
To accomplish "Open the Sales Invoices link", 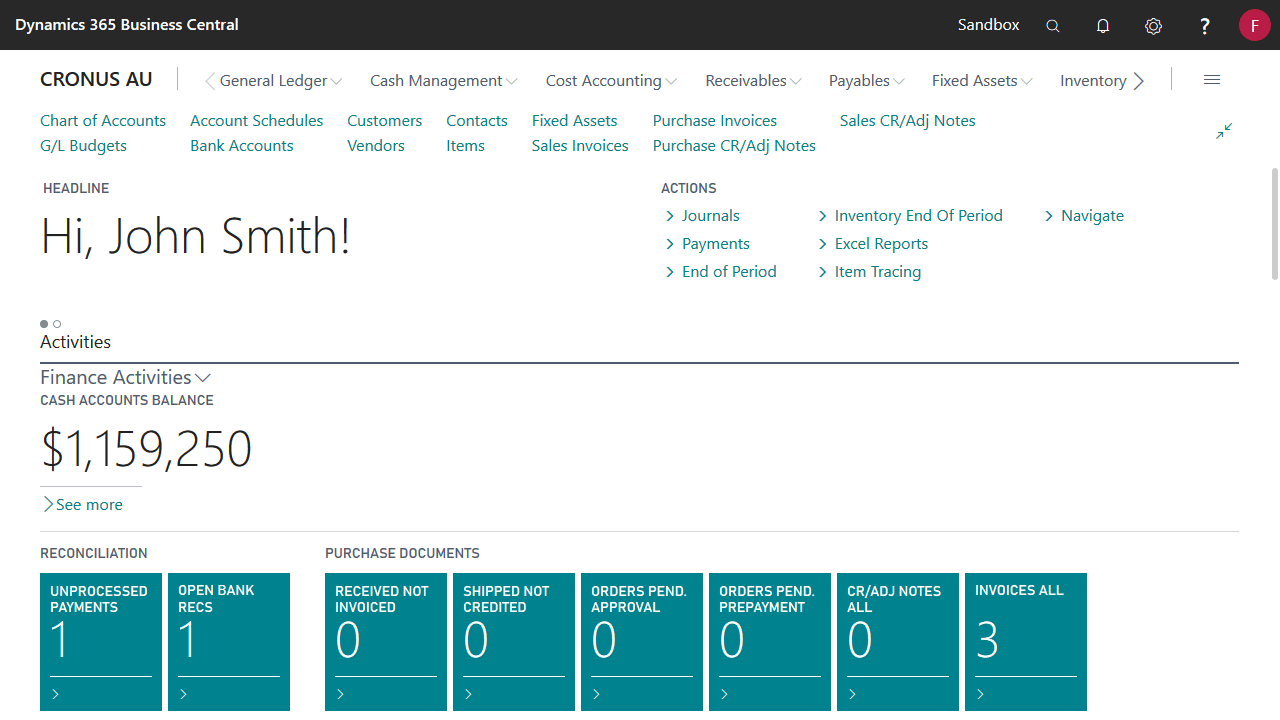I will tap(580, 146).
